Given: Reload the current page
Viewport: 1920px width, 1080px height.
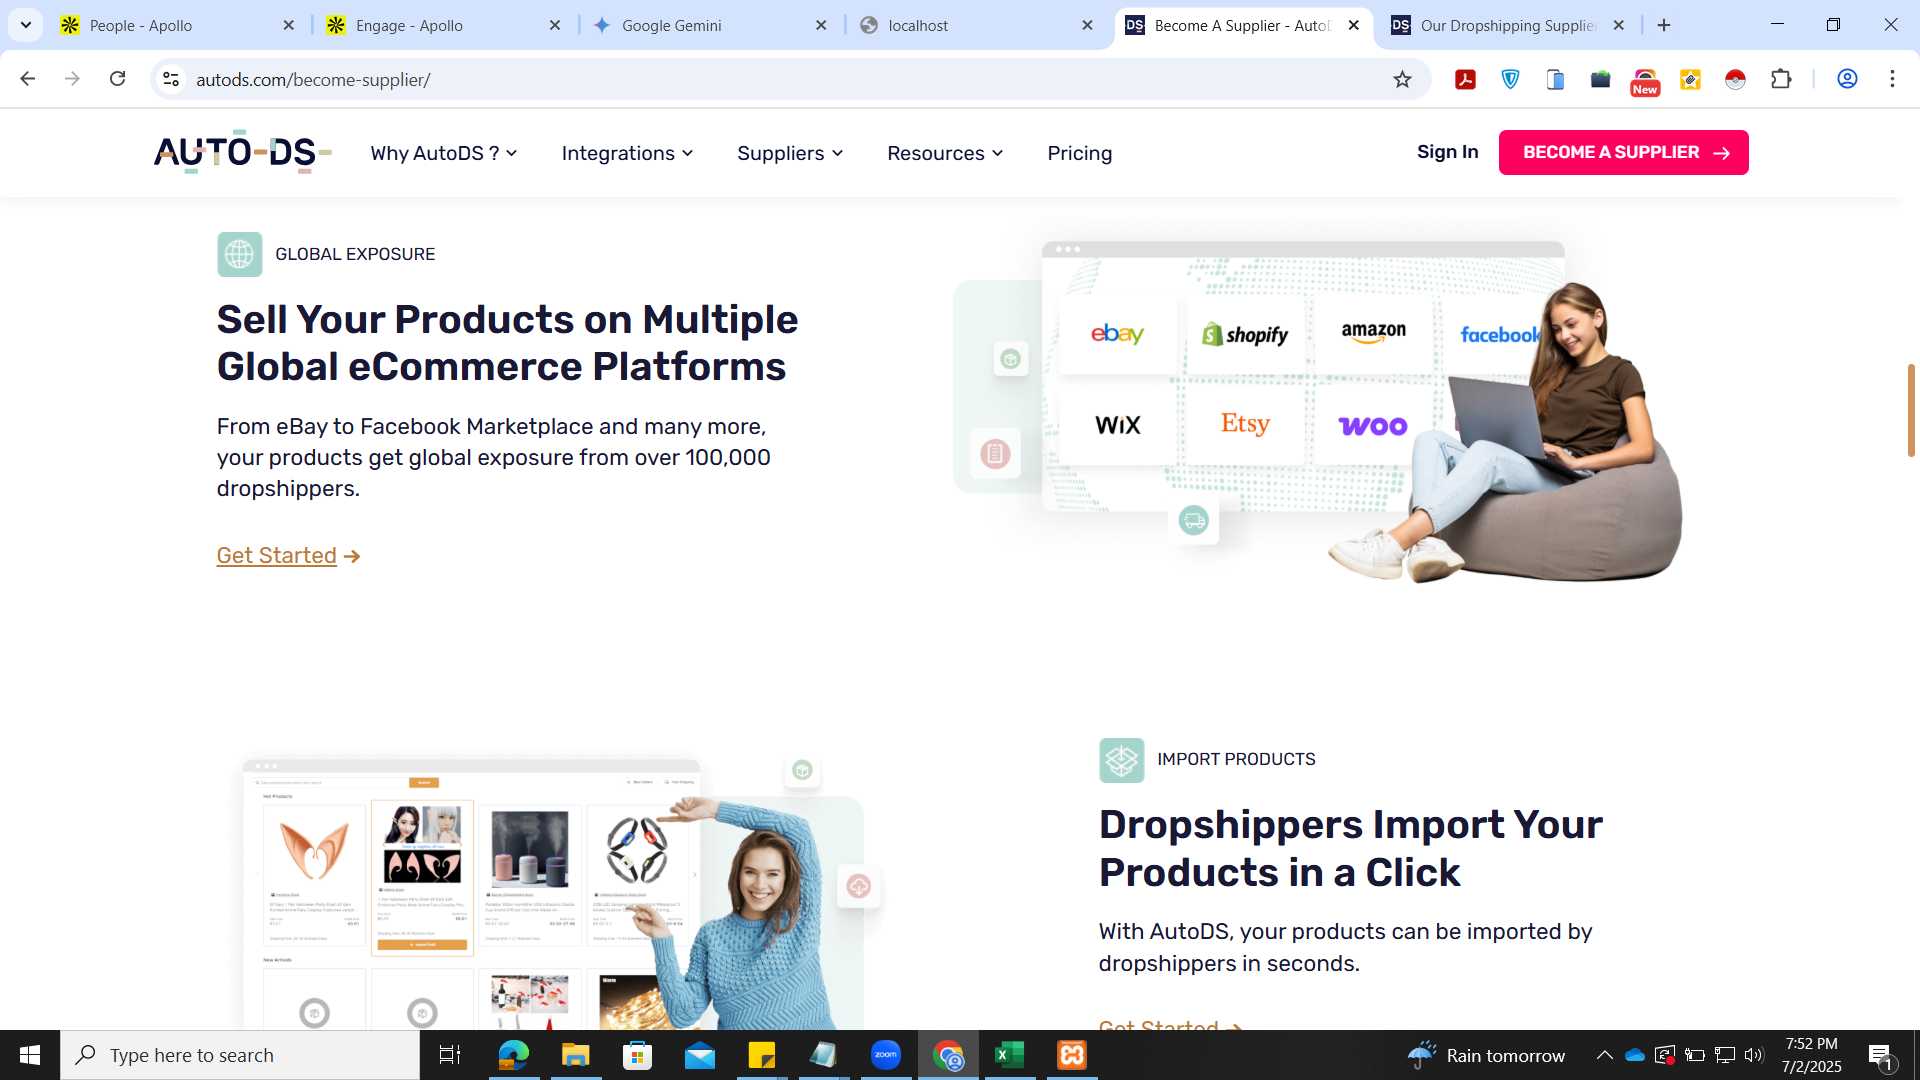Looking at the screenshot, I should [117, 79].
